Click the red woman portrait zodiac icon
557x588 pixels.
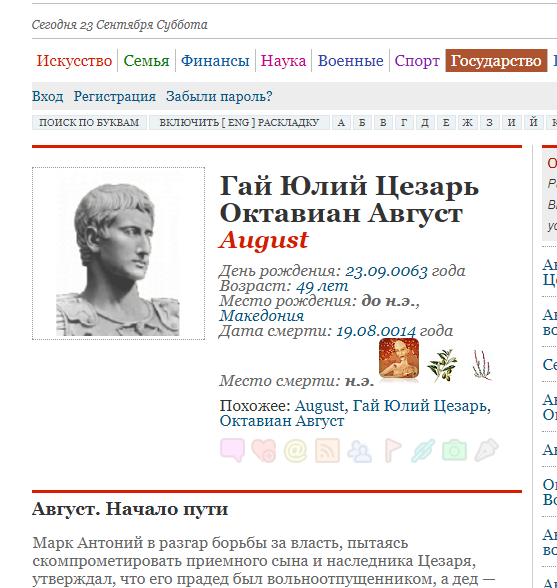pos(399,359)
